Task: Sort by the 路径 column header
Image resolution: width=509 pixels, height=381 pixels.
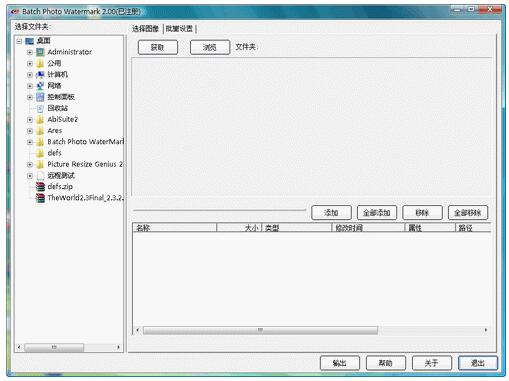Action: [473, 228]
